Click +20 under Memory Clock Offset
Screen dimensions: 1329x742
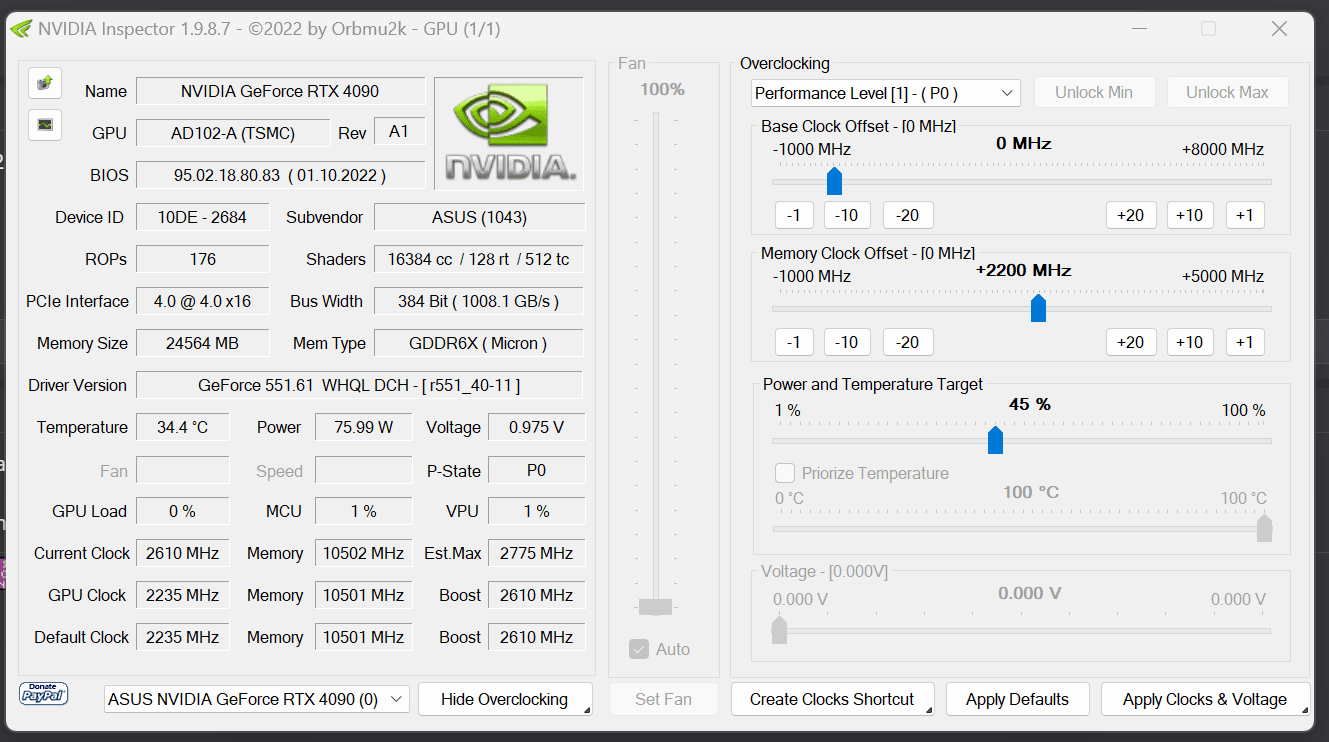pos(1131,342)
